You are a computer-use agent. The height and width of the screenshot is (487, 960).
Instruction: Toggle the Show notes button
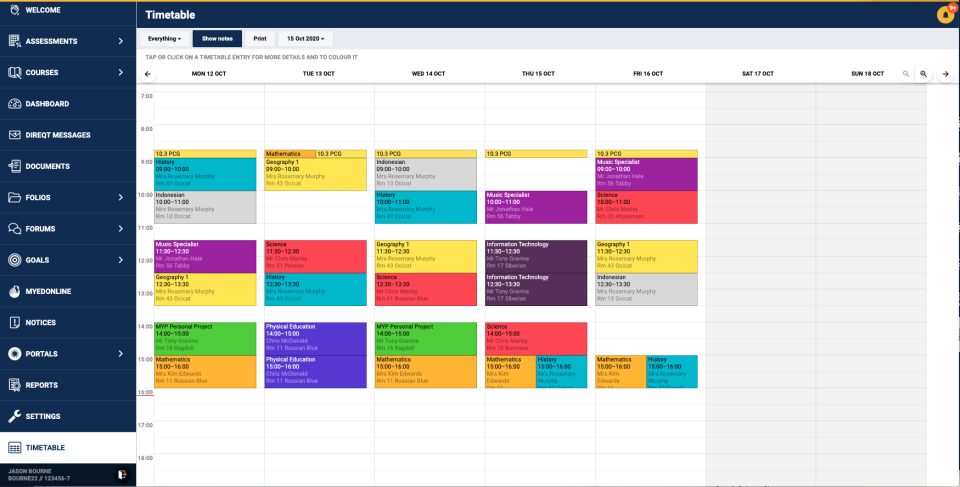tap(217, 39)
